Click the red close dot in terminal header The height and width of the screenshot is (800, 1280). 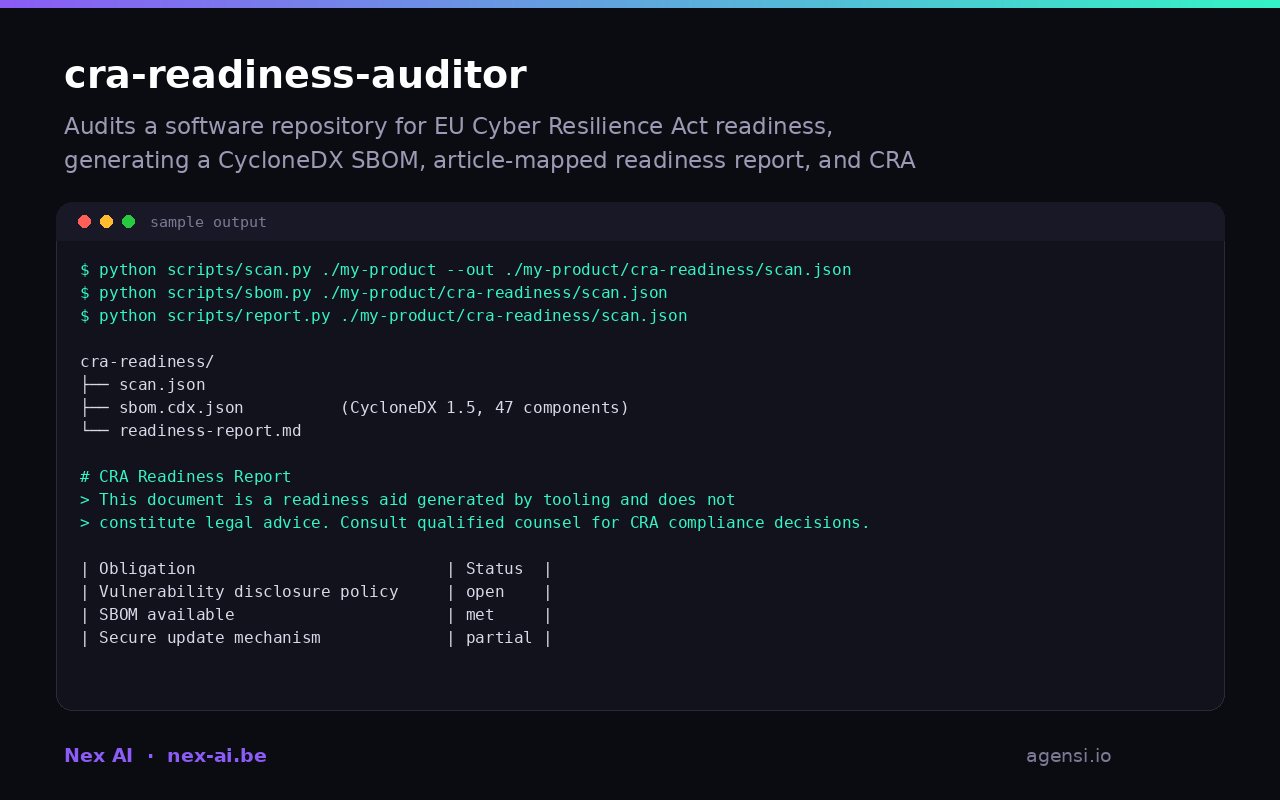(x=84, y=222)
